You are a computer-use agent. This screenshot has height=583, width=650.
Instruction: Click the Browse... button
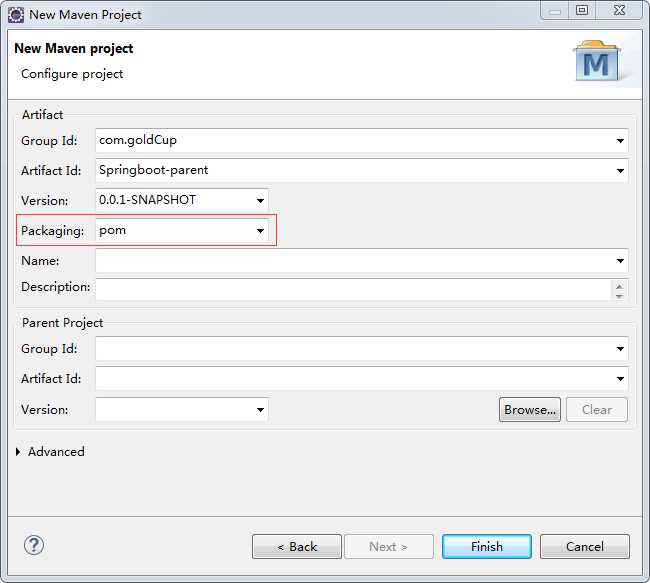[x=530, y=410]
